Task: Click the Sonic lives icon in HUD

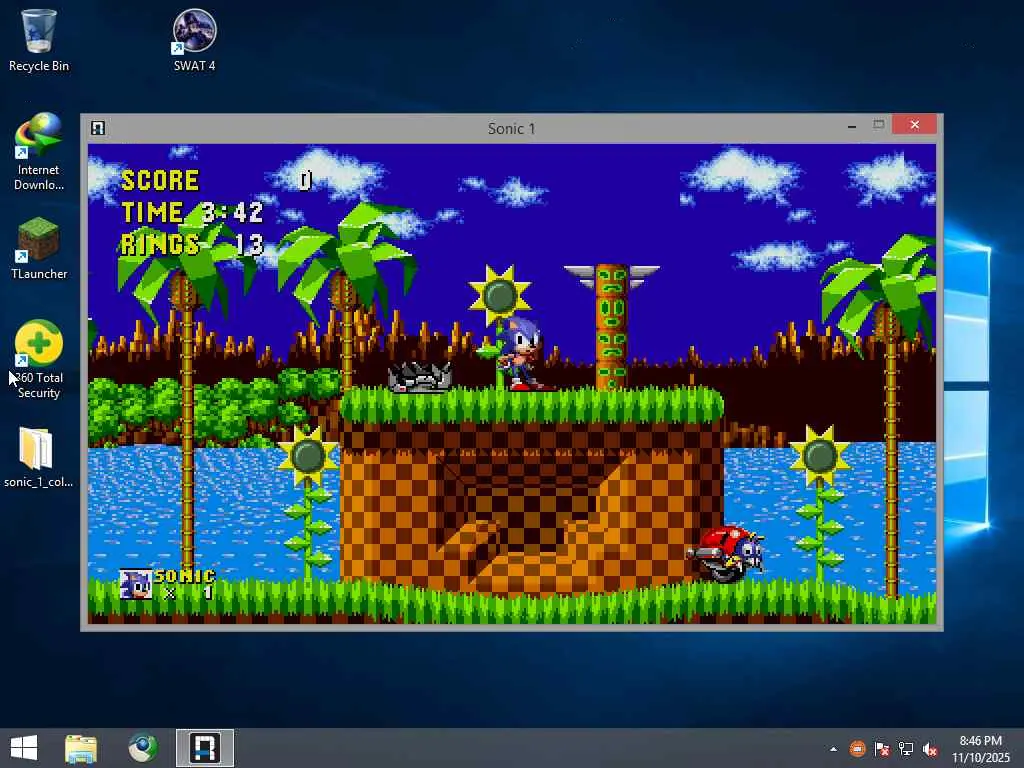Action: (x=136, y=584)
